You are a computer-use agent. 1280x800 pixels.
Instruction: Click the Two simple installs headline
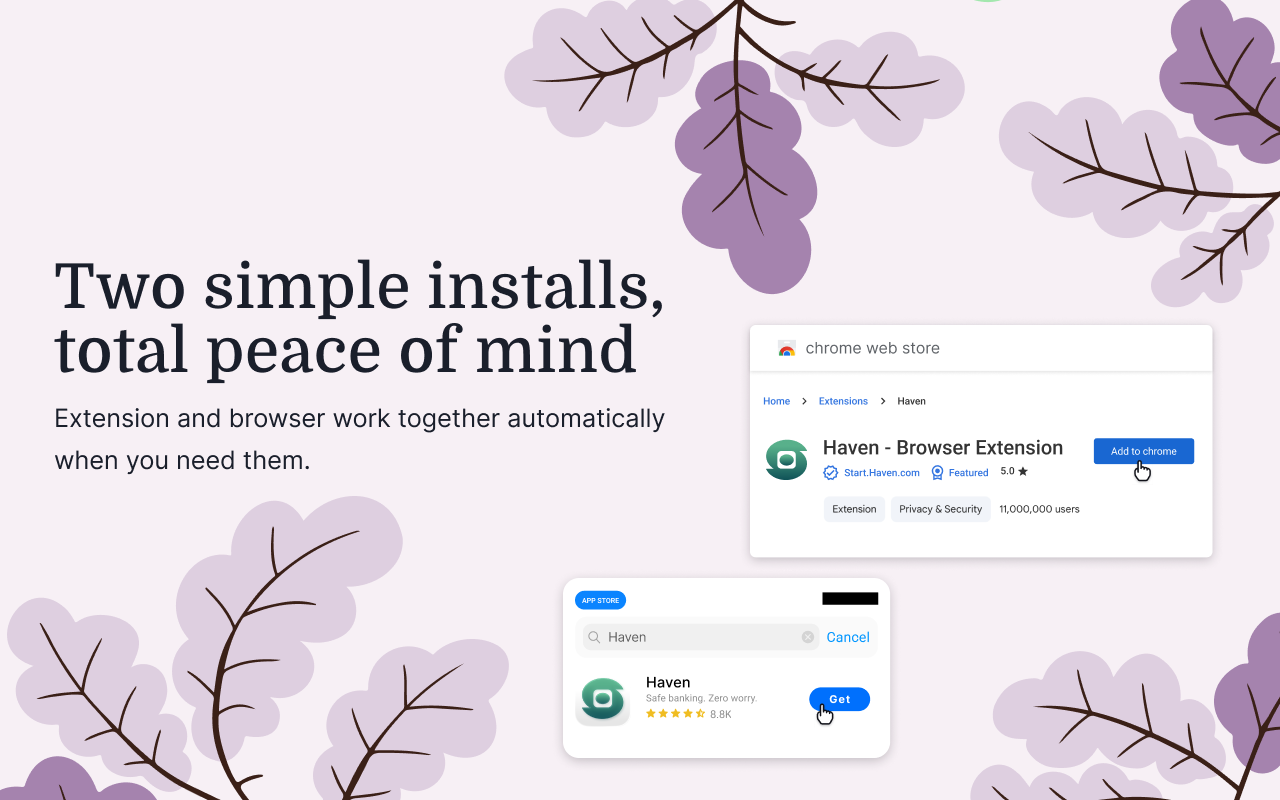359,319
